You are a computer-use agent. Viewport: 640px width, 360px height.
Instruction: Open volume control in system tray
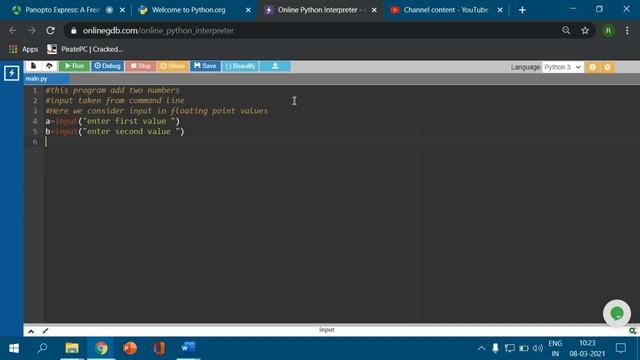[538, 348]
